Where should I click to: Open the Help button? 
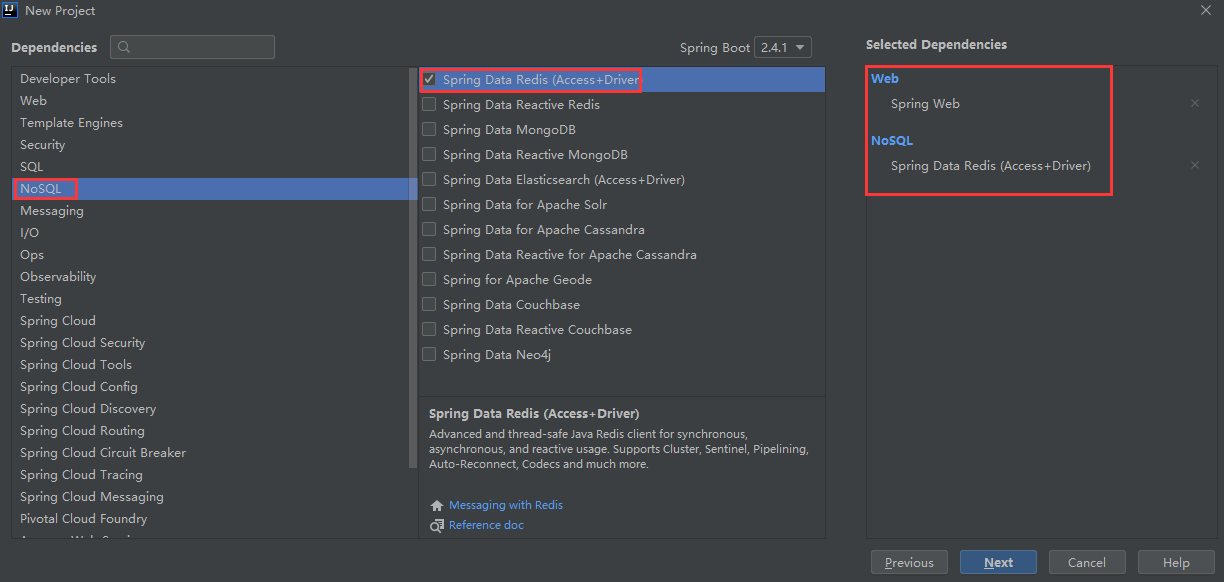tap(1177, 562)
